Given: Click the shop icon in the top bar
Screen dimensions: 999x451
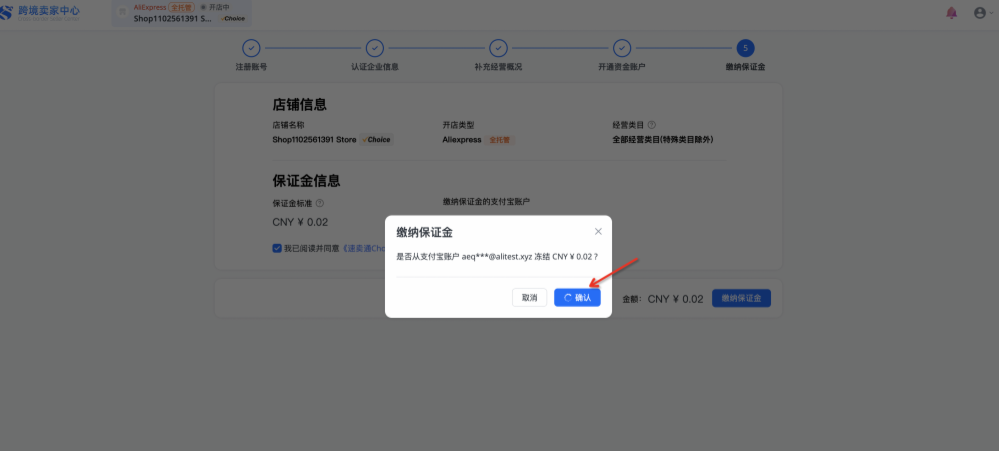Looking at the screenshot, I should [x=122, y=13].
